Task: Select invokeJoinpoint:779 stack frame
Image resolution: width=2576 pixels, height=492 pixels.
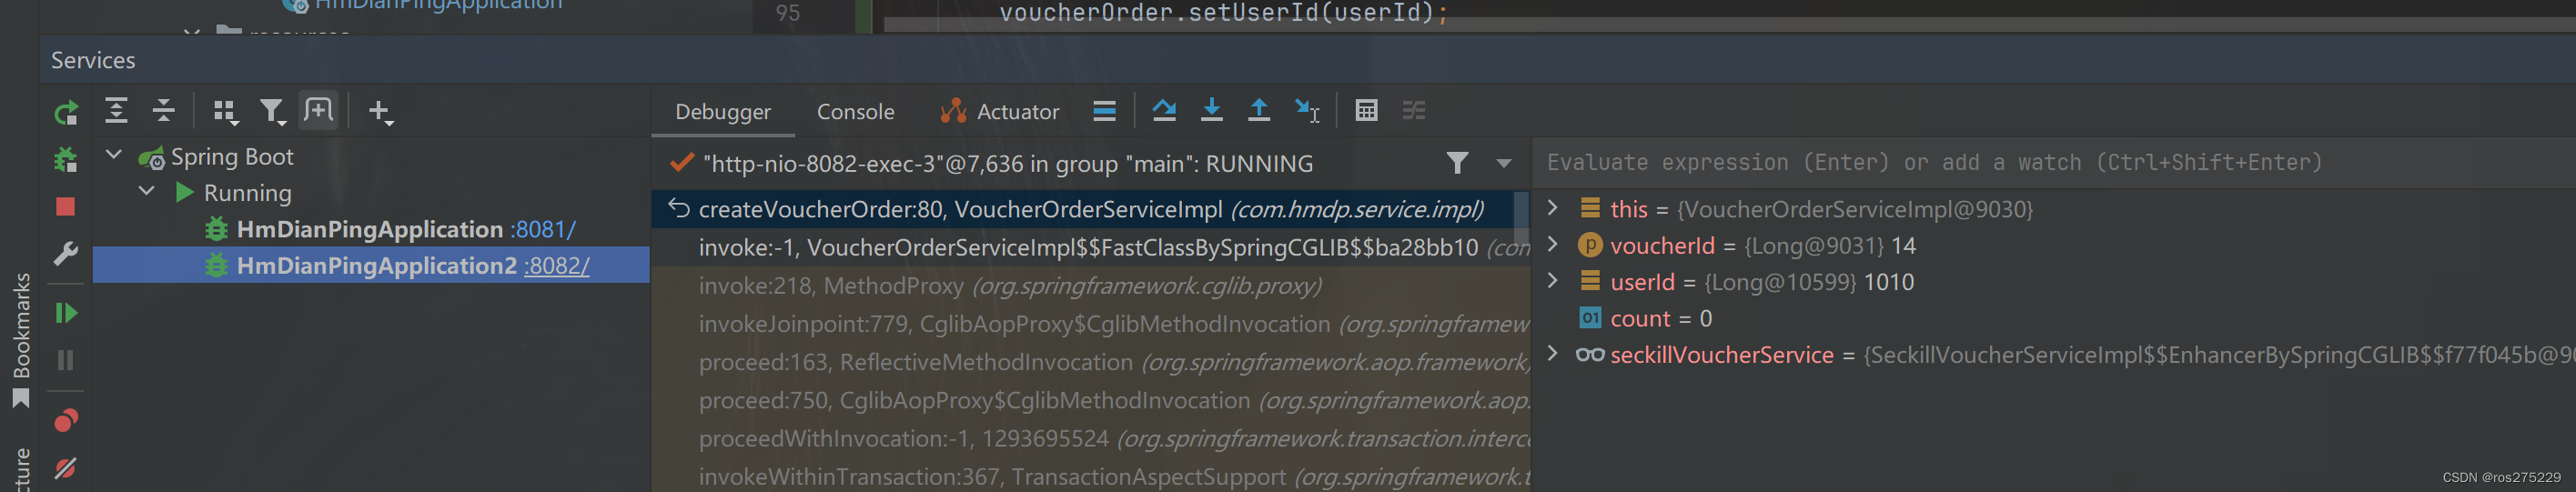Action: tap(1090, 324)
